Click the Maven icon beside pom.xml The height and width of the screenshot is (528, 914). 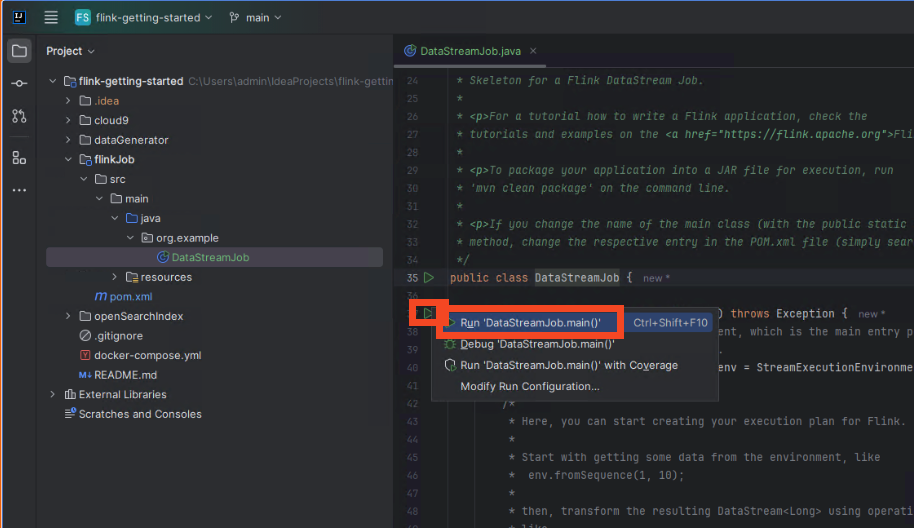[x=100, y=296]
